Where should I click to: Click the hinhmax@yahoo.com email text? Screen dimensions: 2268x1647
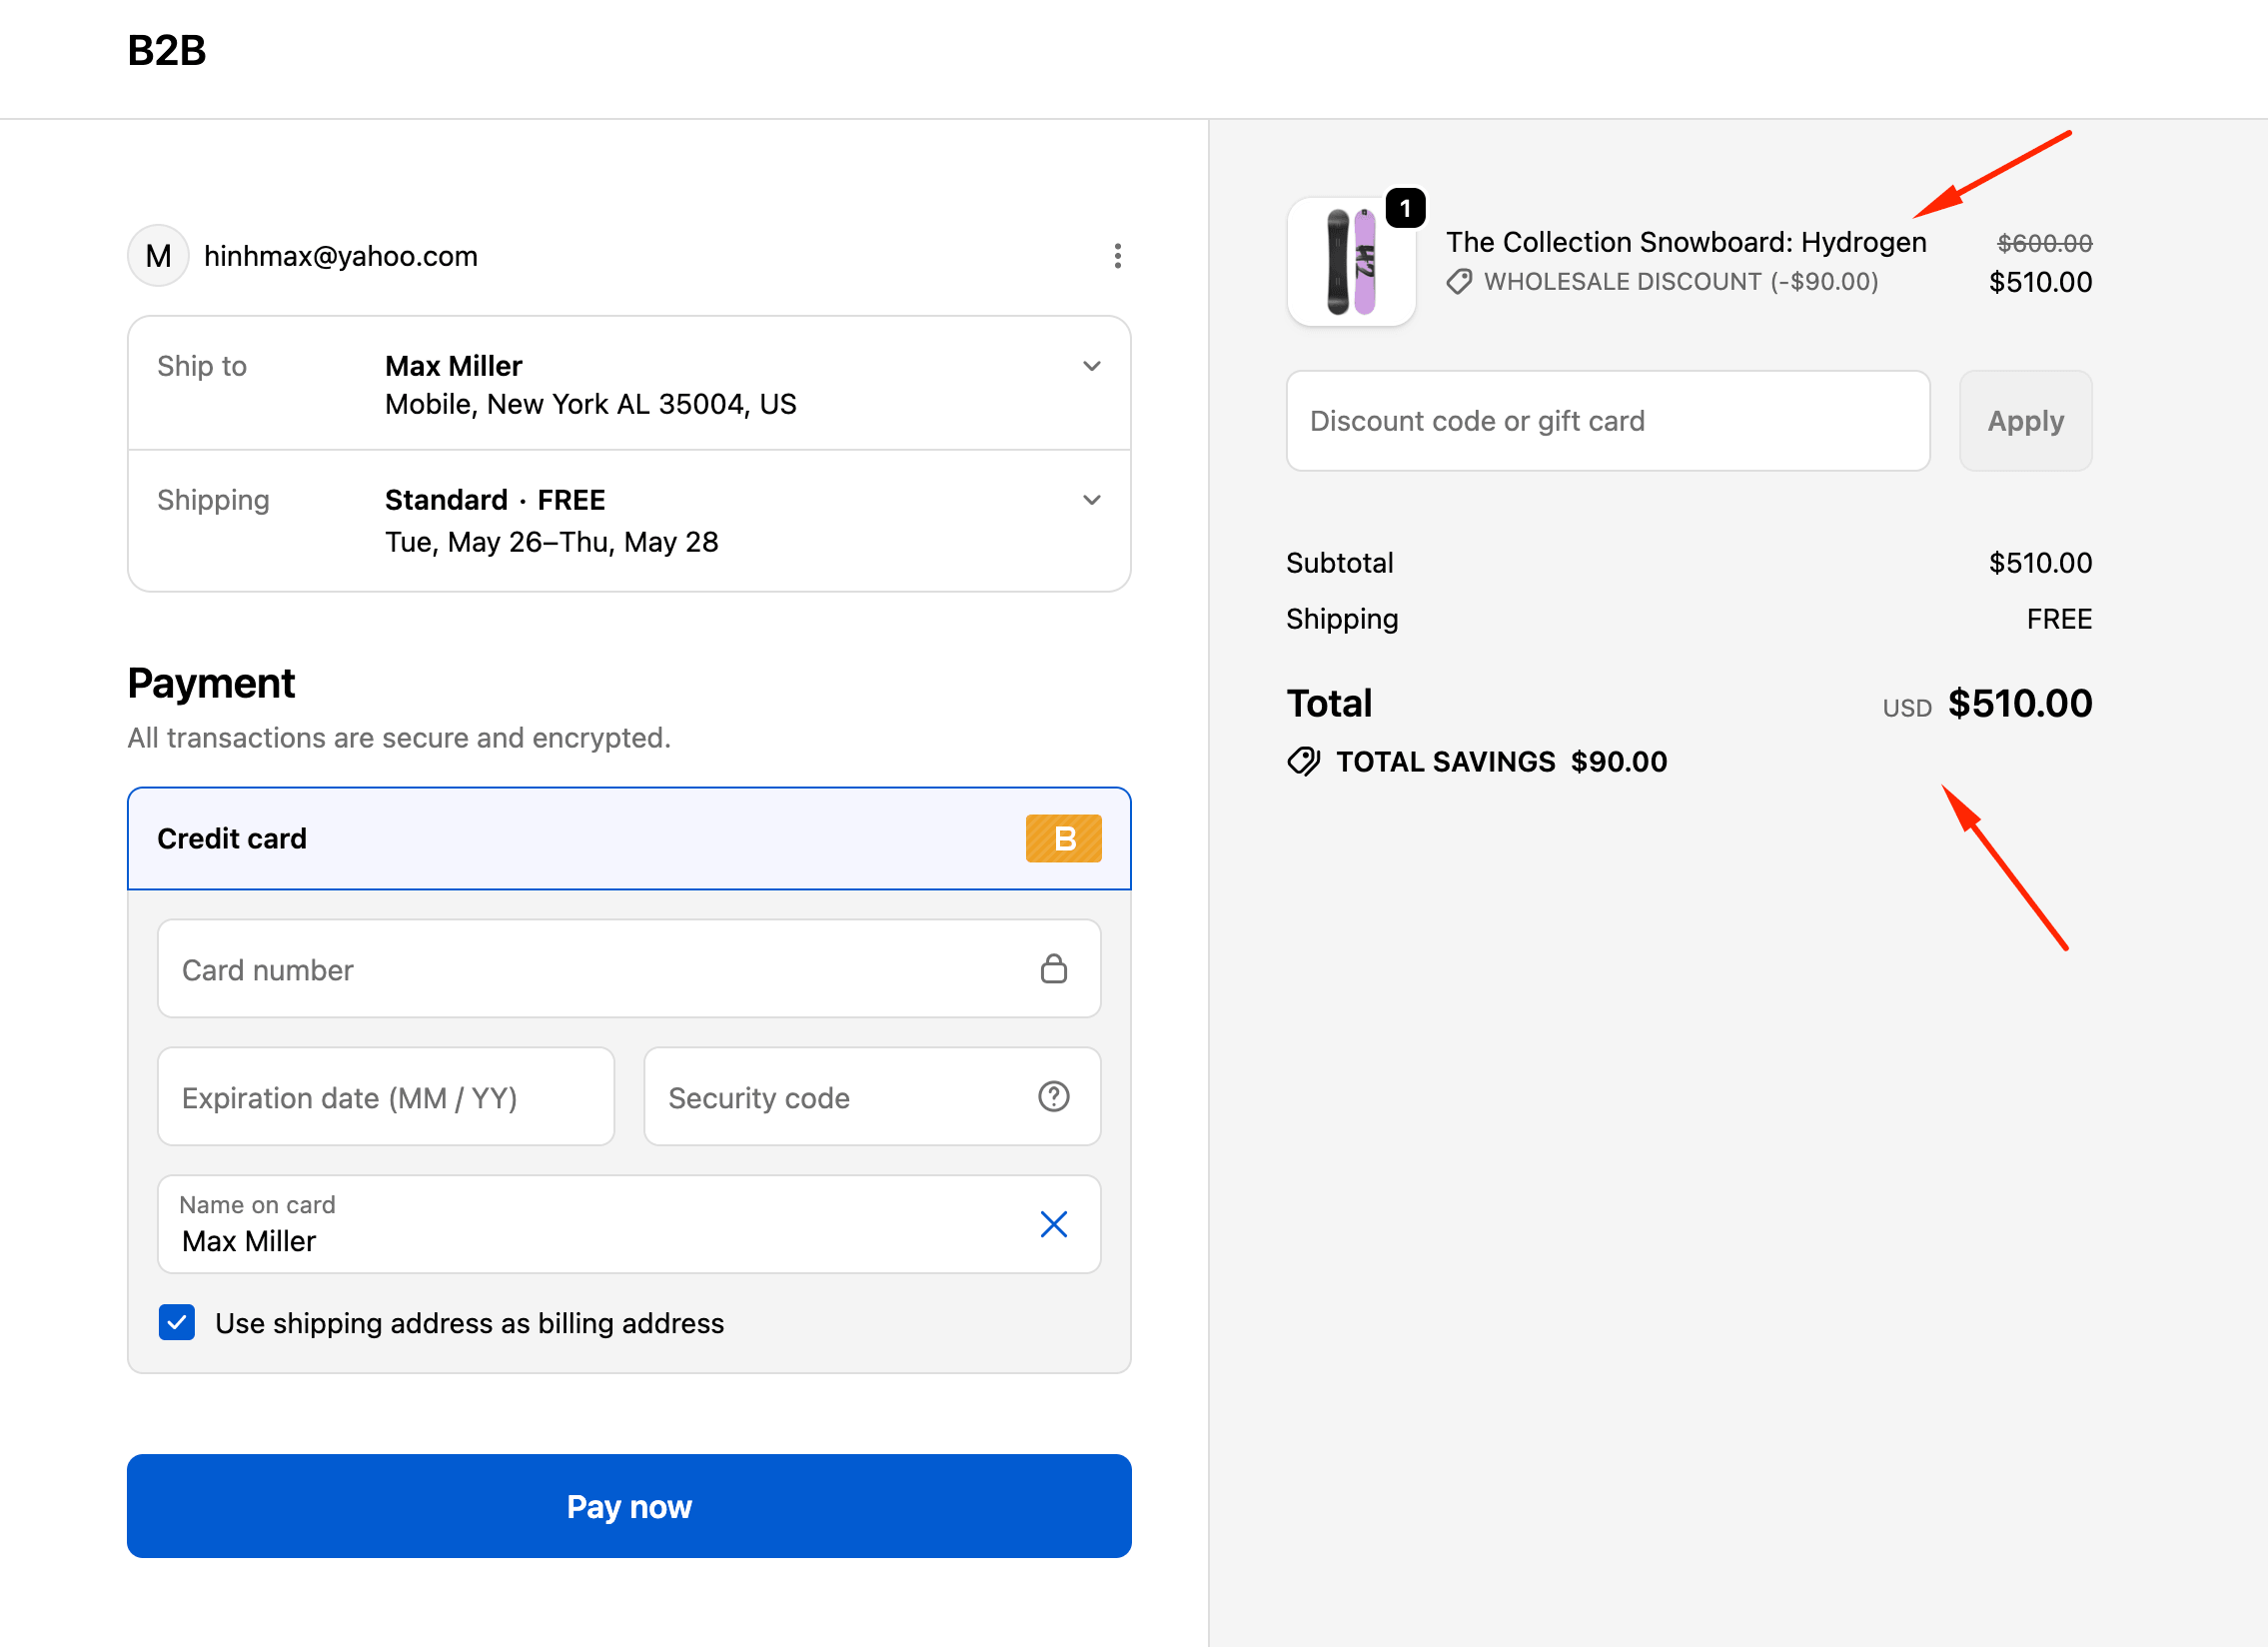click(x=341, y=256)
